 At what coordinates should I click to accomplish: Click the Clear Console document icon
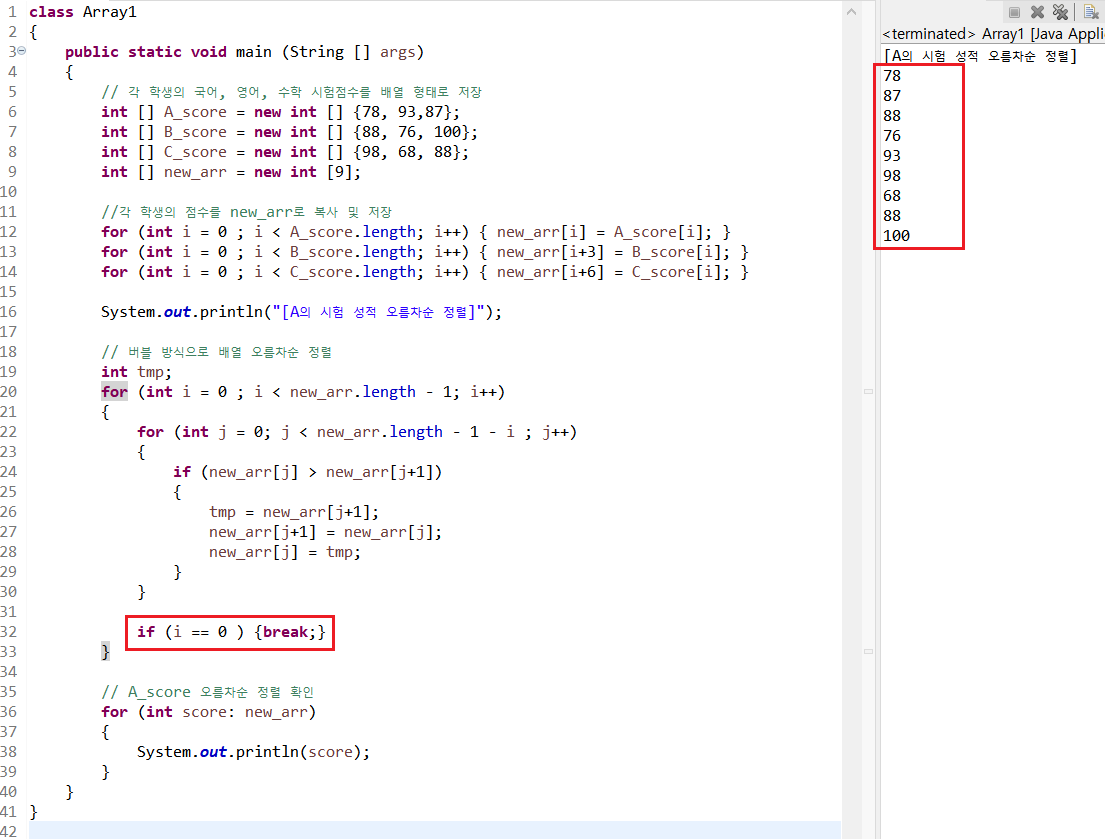(x=1092, y=12)
